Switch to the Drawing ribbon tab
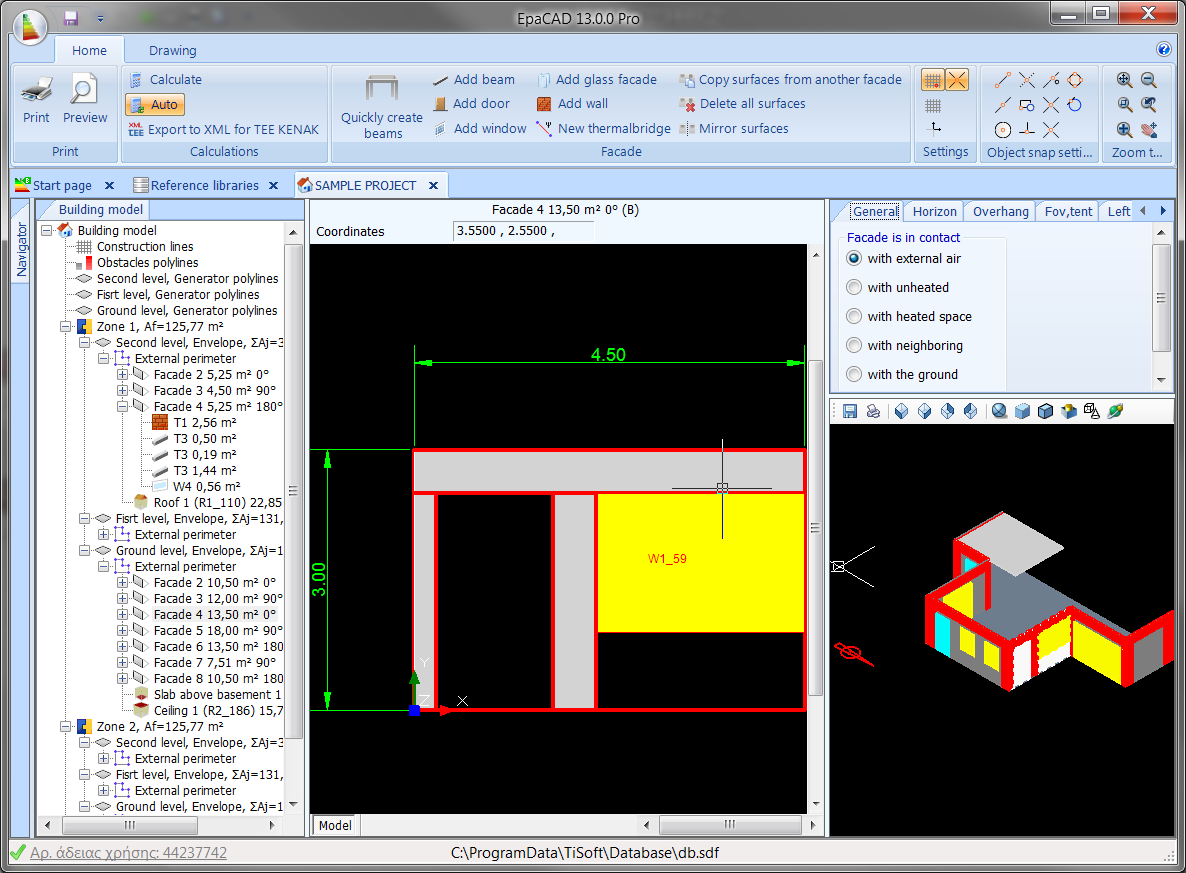This screenshot has width=1186, height=873. pos(172,50)
